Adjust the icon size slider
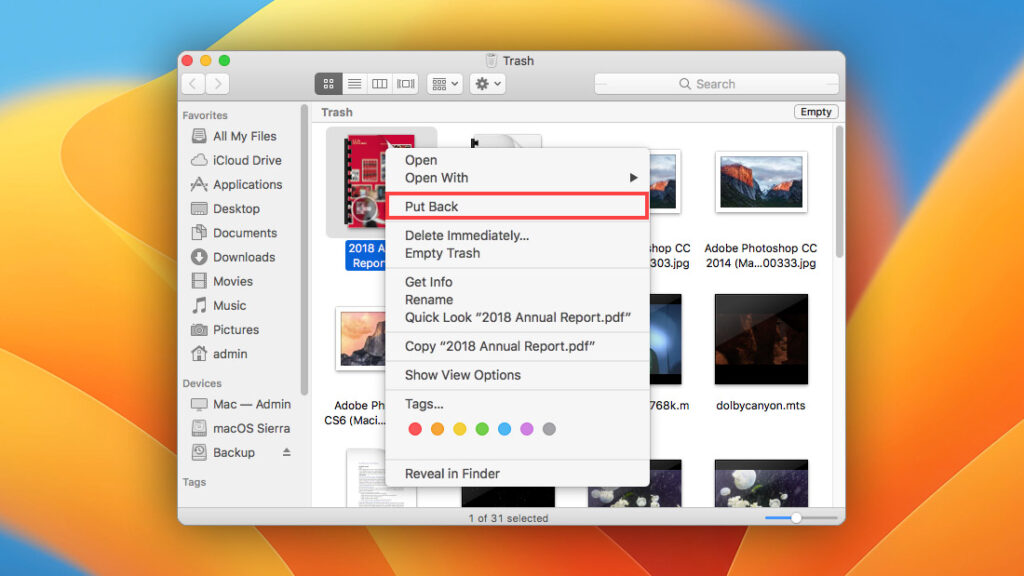This screenshot has width=1024, height=576. (799, 518)
